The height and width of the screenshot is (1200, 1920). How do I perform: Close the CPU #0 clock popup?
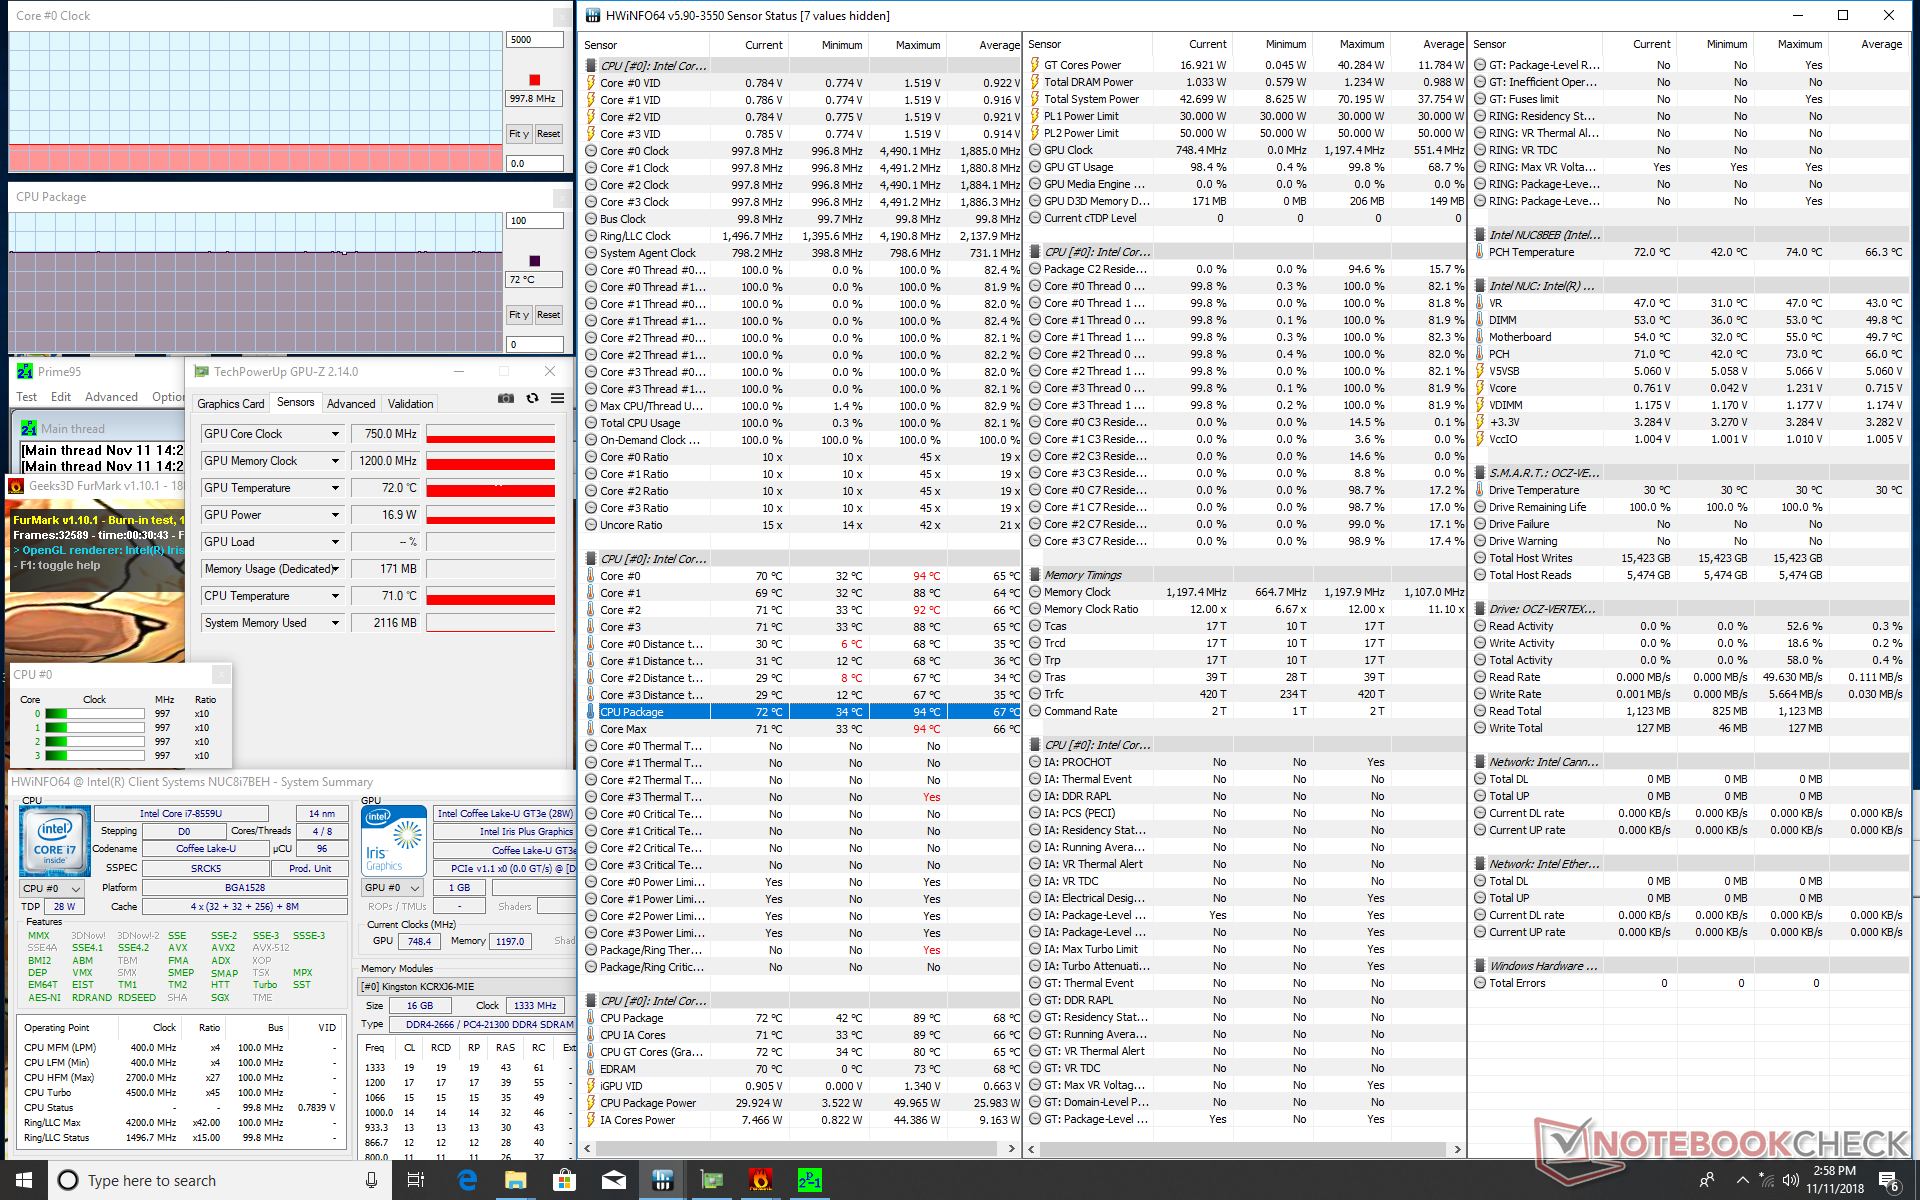tap(221, 675)
